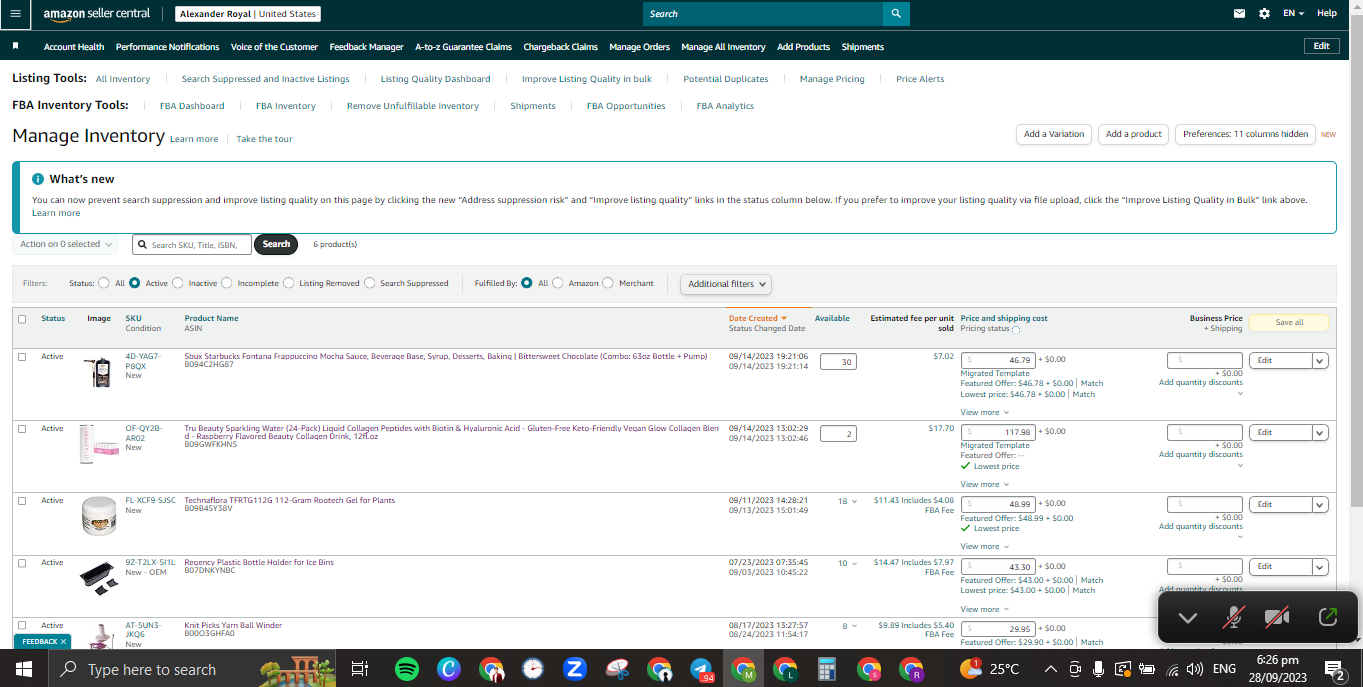Open weather widget showing 25°C
The width and height of the screenshot is (1363, 687).
[x=990, y=669]
